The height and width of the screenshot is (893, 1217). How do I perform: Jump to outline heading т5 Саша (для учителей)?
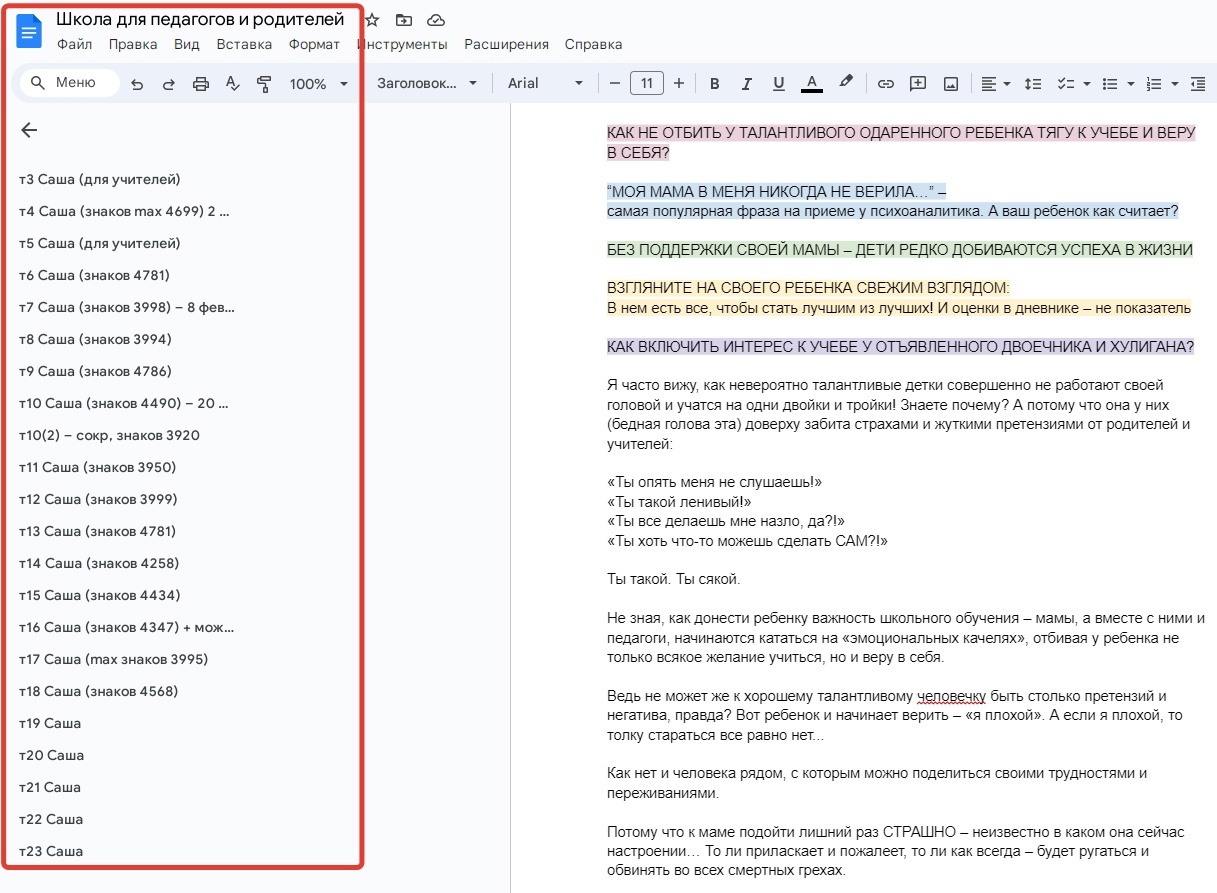[x=100, y=243]
